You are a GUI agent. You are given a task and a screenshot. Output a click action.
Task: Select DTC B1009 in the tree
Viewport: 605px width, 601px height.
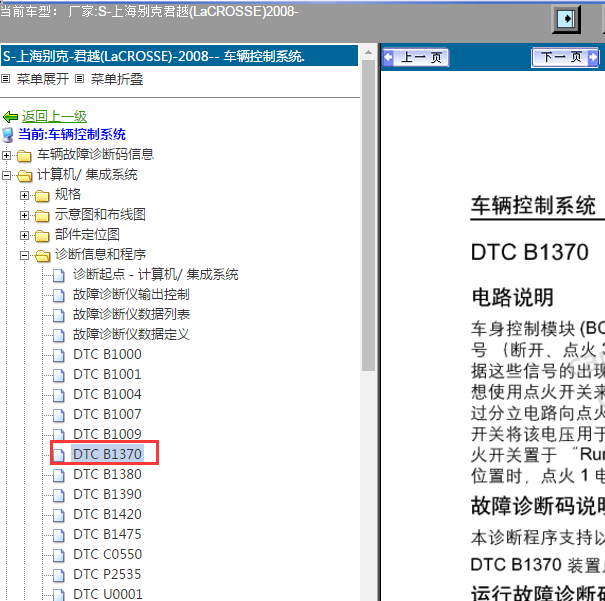point(107,434)
